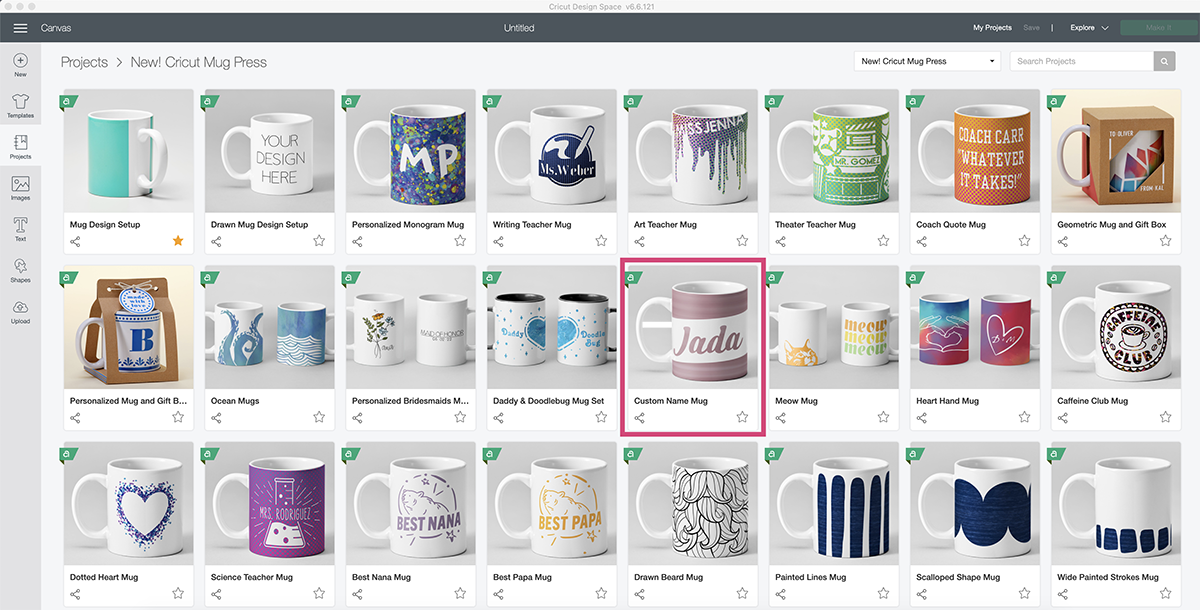Share the Theater Teacher Mug project
This screenshot has width=1200, height=610.
point(780,241)
